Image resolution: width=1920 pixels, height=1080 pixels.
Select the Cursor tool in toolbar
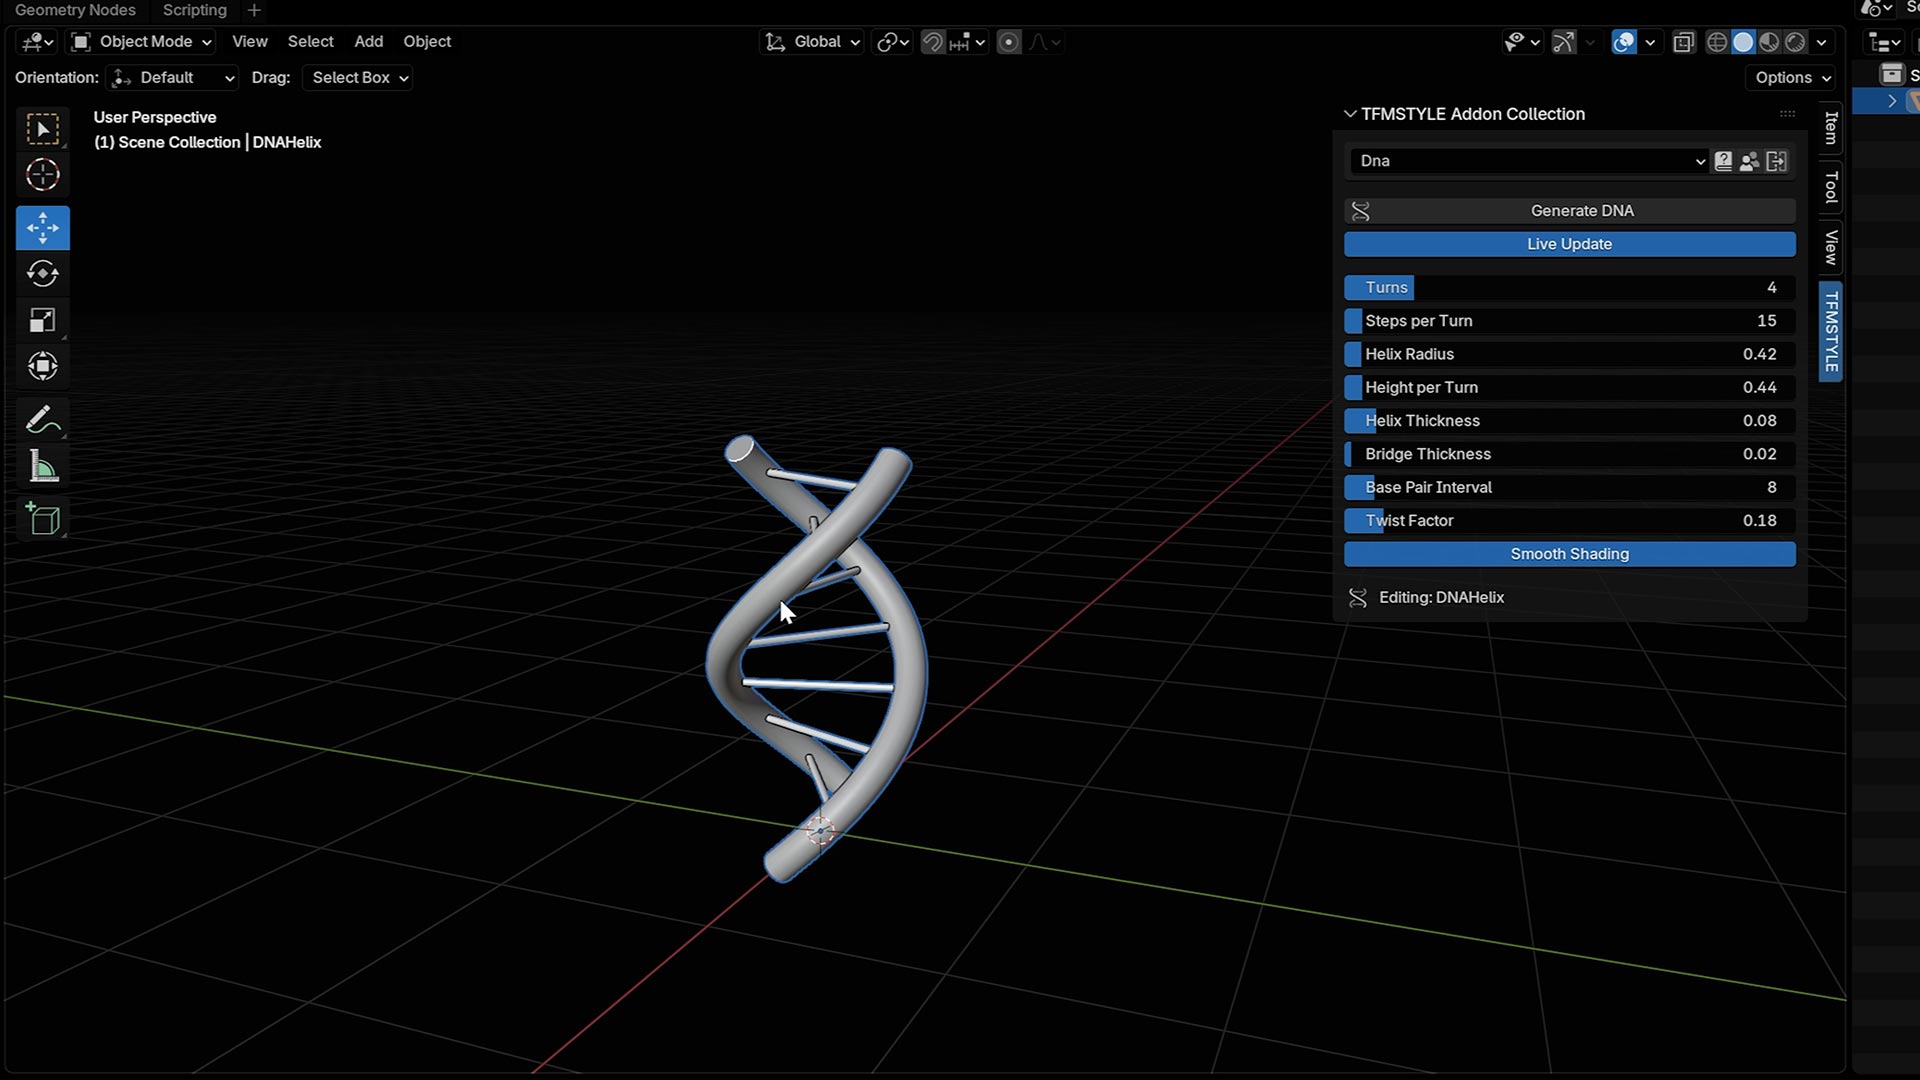(42, 175)
